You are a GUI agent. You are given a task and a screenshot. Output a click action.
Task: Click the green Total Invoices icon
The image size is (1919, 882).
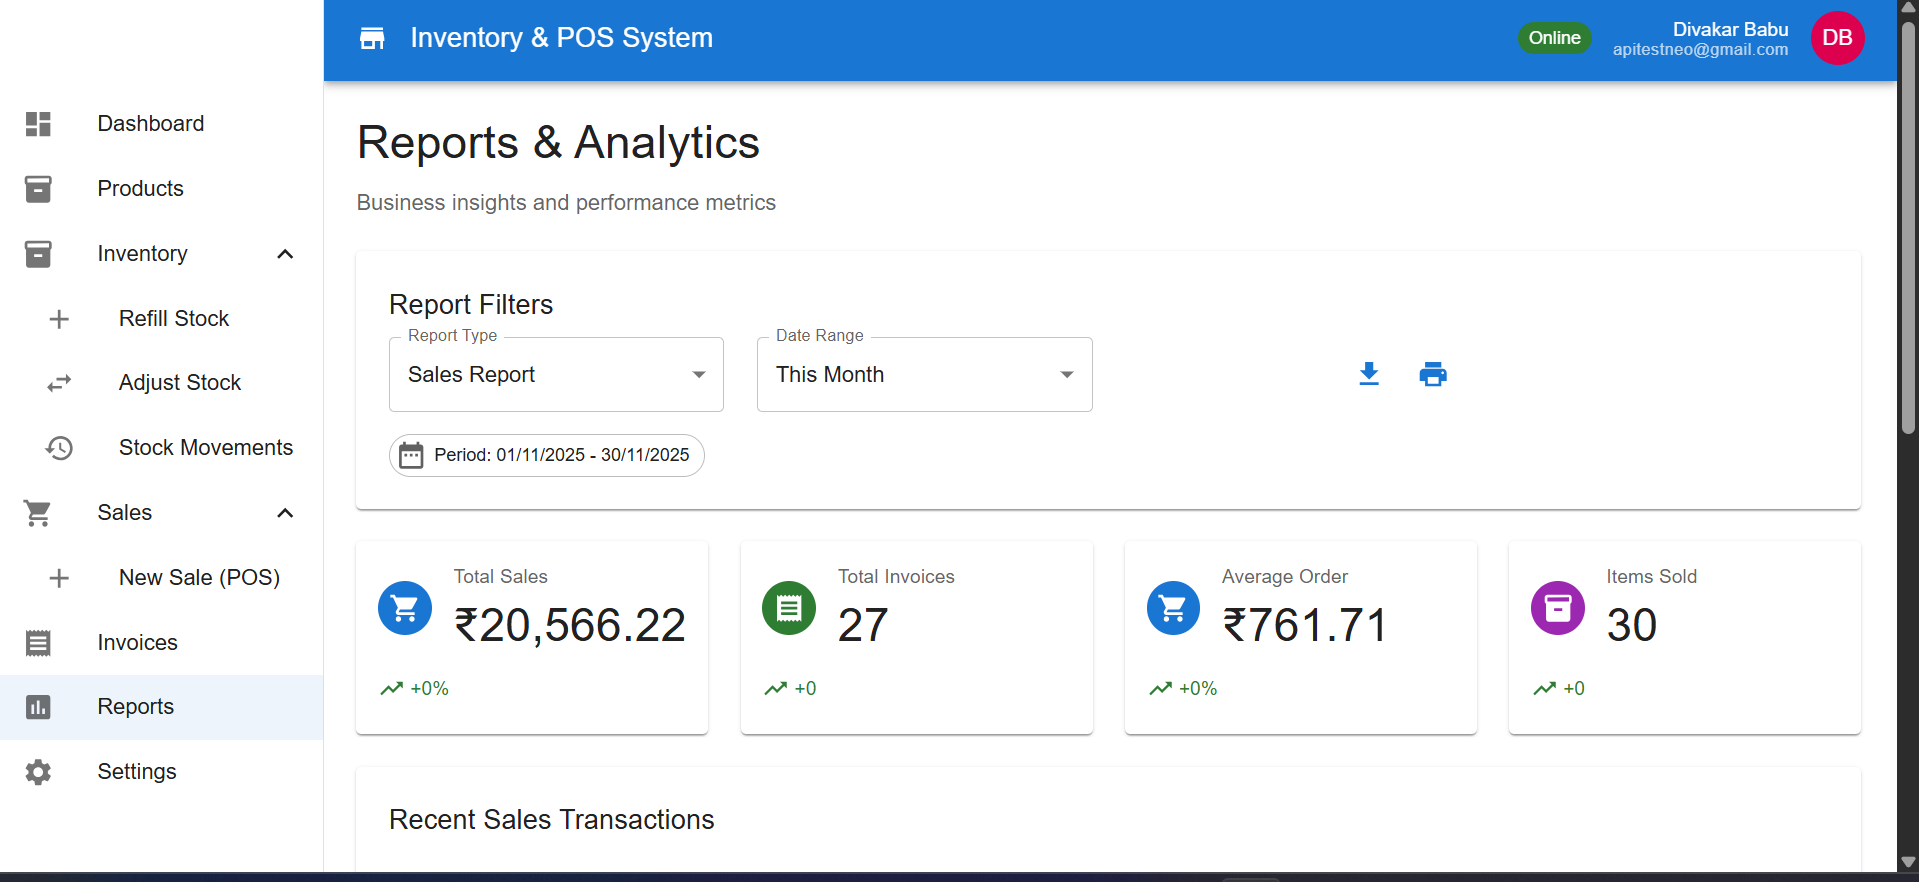point(789,608)
